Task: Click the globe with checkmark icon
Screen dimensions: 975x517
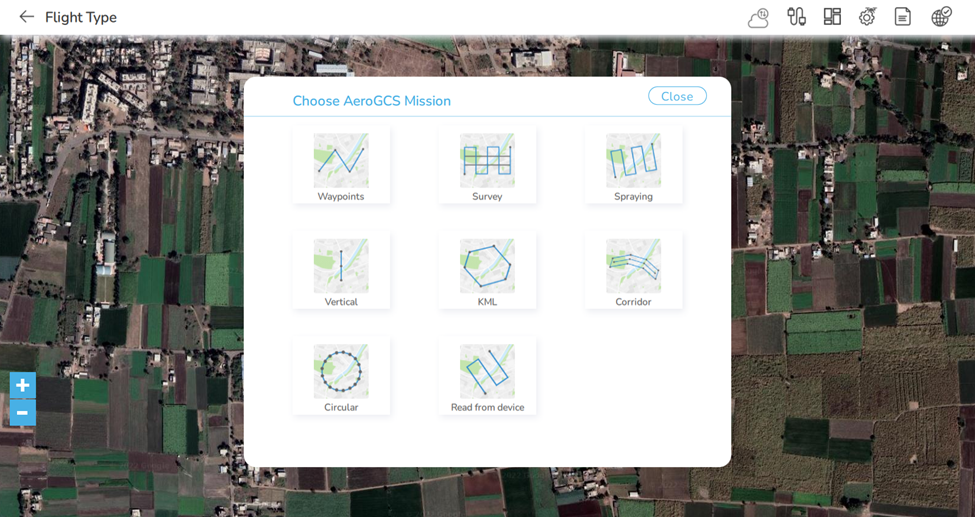Action: tap(941, 17)
